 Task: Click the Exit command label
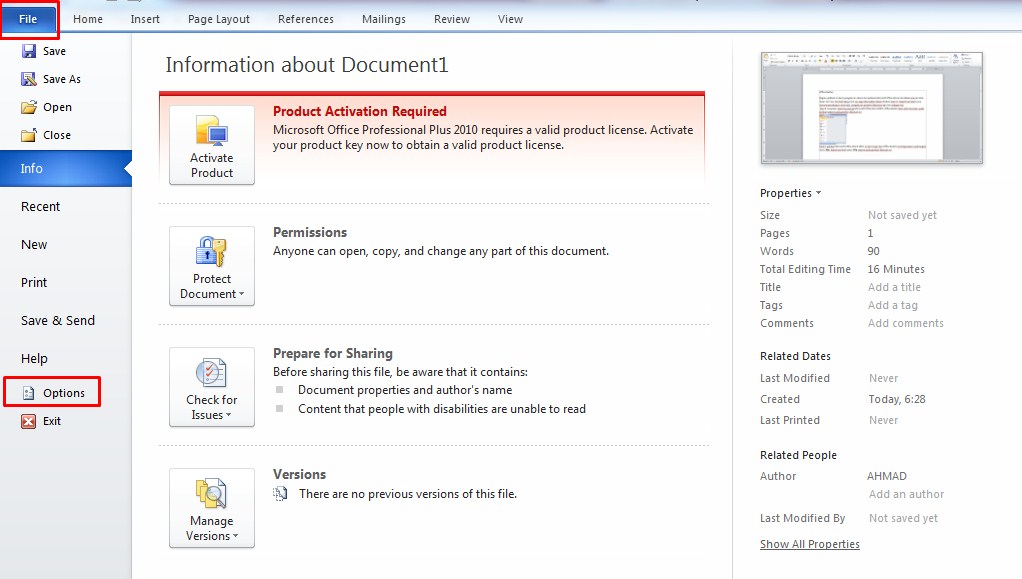(x=51, y=421)
